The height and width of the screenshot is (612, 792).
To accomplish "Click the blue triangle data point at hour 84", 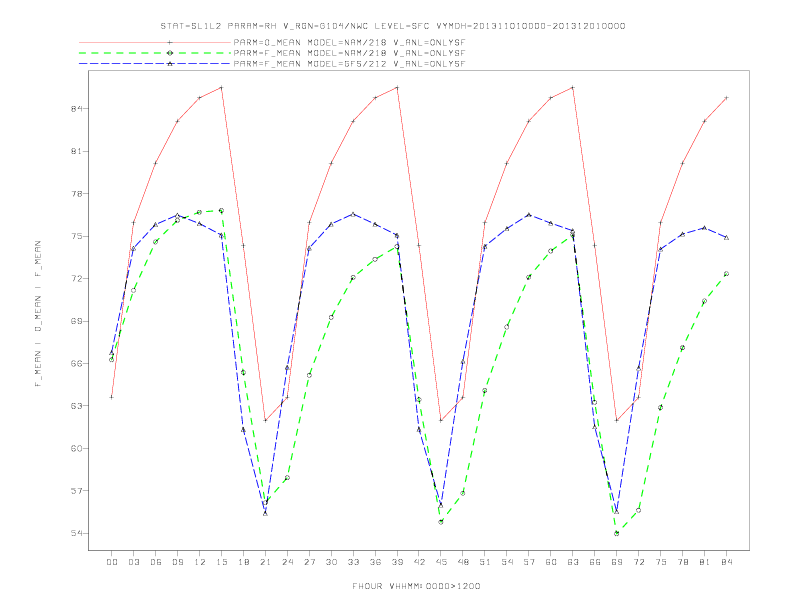I will tap(726, 237).
